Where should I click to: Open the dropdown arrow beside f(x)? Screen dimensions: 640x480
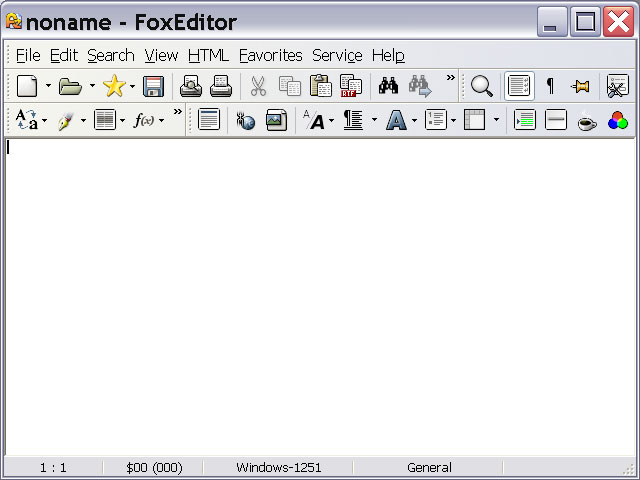[x=162, y=120]
